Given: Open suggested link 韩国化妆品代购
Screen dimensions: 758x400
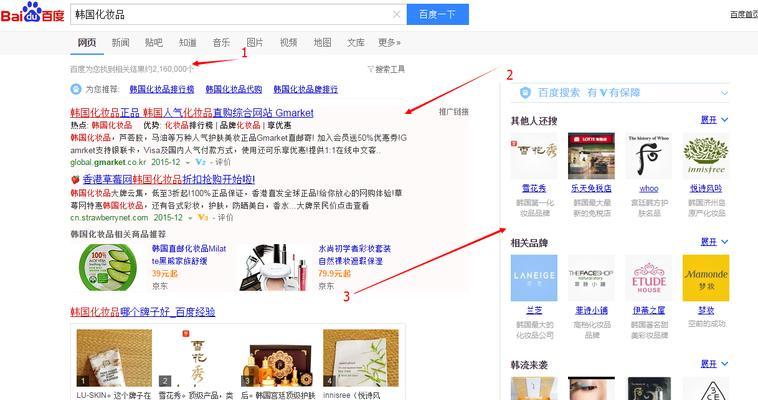Looking at the screenshot, I should (234, 89).
